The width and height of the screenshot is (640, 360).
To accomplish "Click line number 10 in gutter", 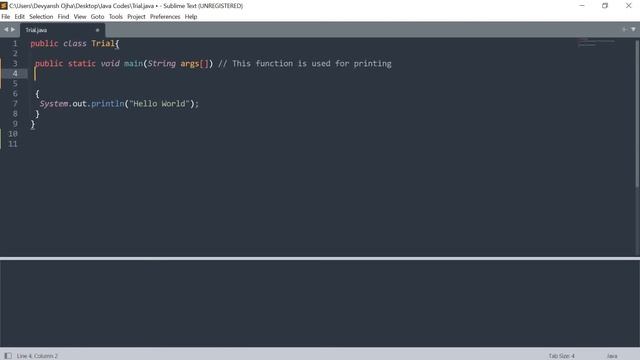I will (x=13, y=133).
